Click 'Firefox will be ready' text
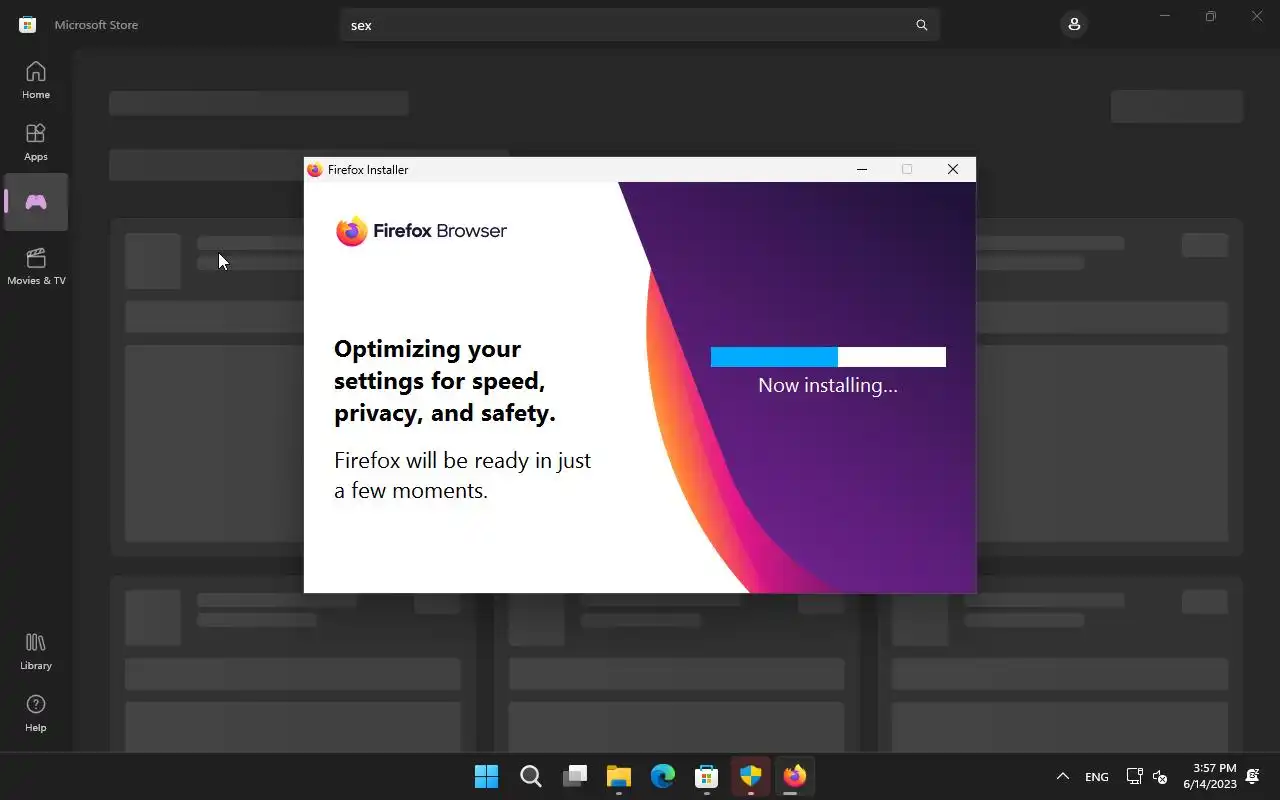 tap(462, 475)
